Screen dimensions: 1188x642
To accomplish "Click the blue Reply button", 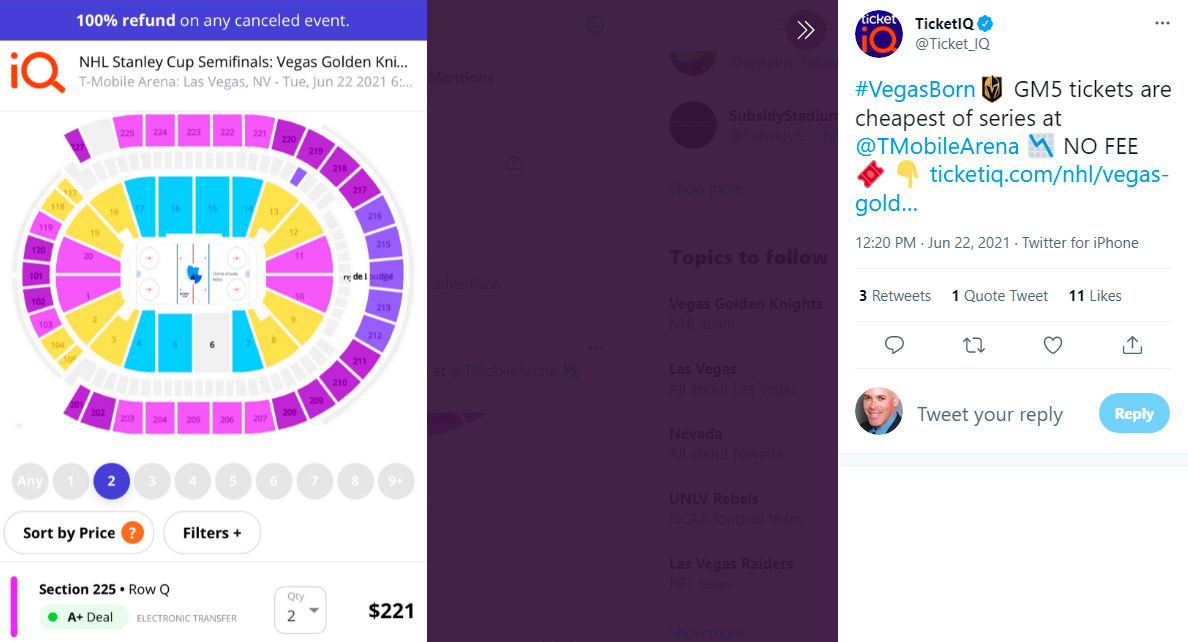I will click(x=1133, y=414).
